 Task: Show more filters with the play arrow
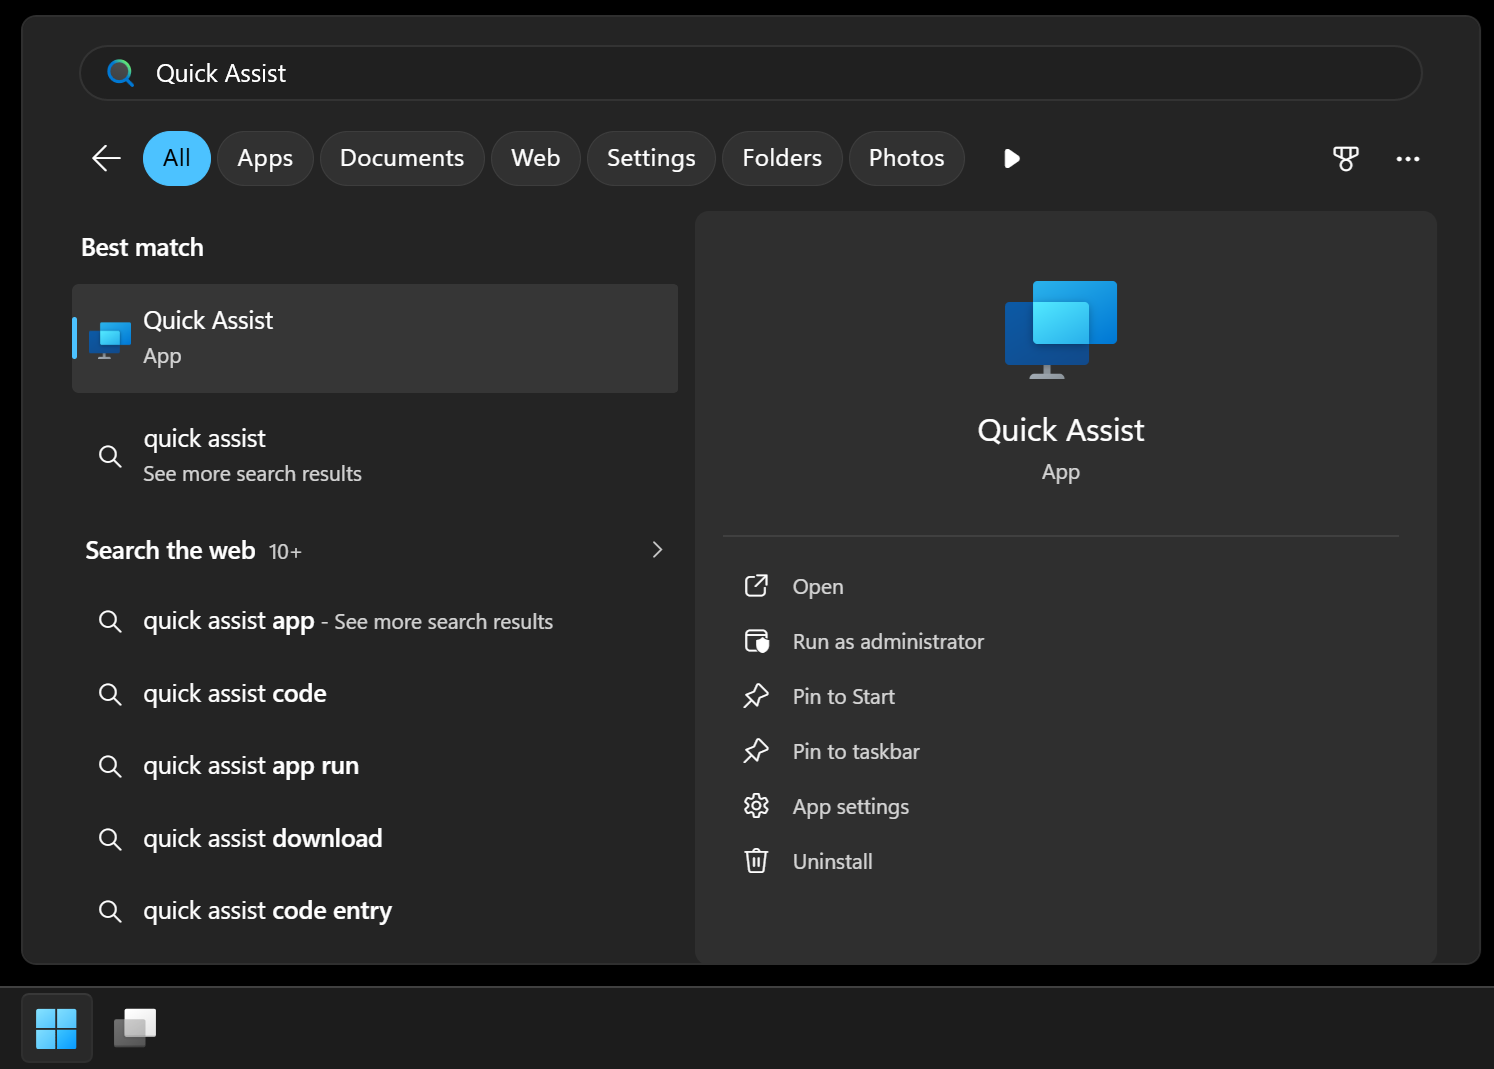coord(1011,158)
